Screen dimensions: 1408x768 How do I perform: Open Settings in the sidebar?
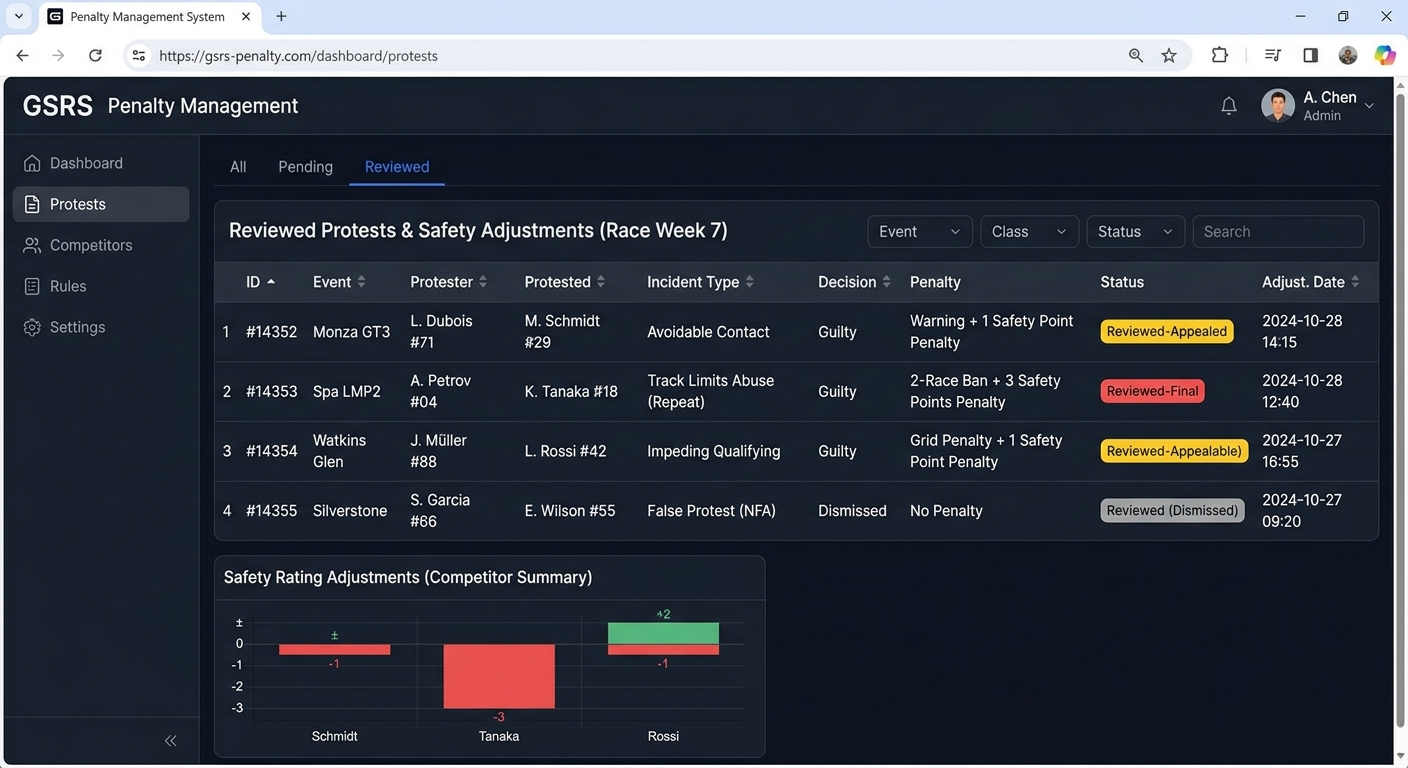point(101,327)
